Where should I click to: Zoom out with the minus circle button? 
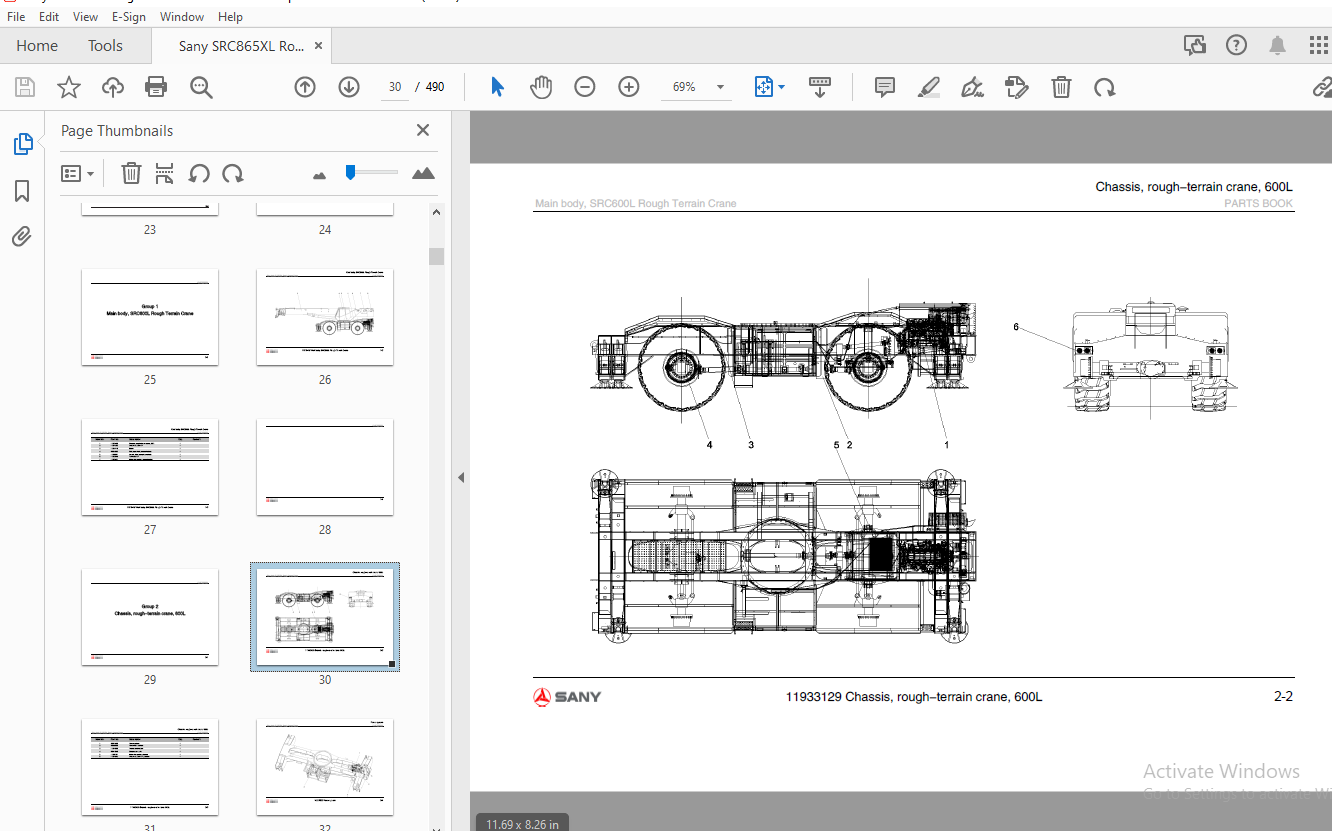[585, 87]
